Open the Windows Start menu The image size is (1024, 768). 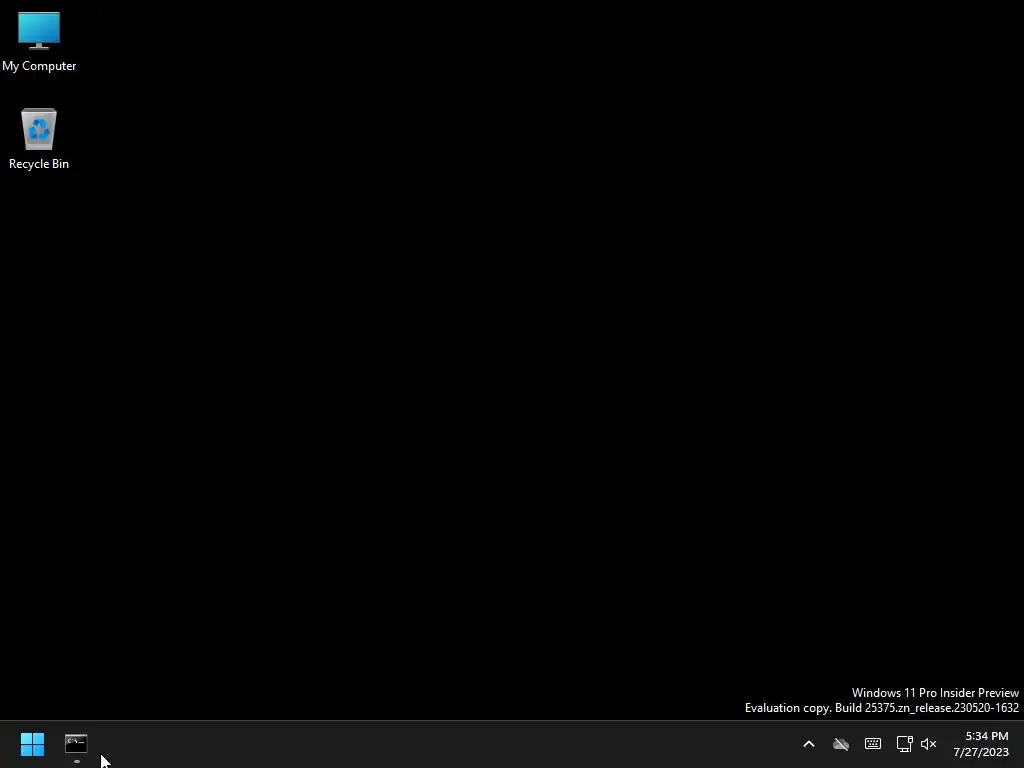point(32,744)
